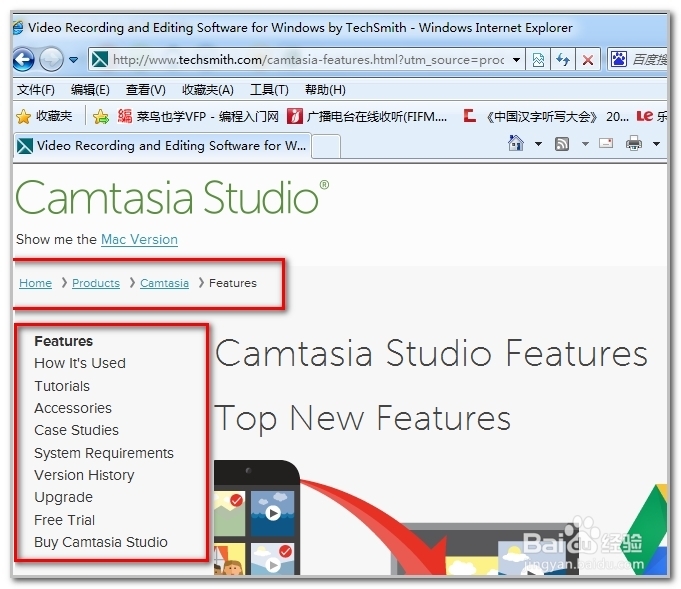Open the 文件(F) menu

[36, 90]
